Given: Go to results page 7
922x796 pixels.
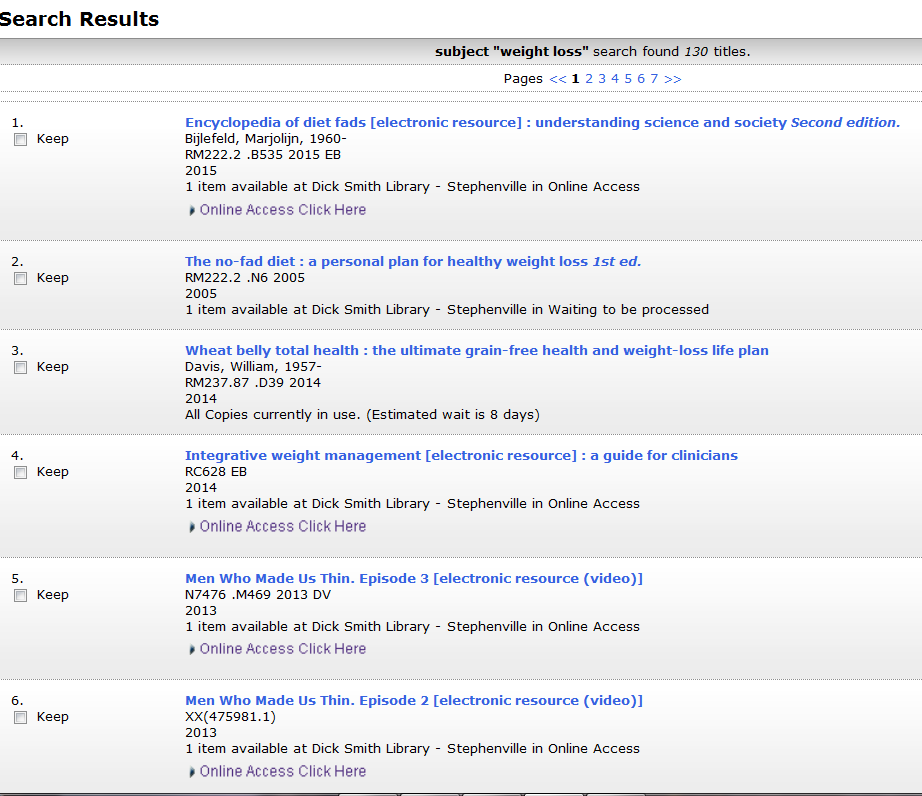Looking at the screenshot, I should tap(654, 79).
